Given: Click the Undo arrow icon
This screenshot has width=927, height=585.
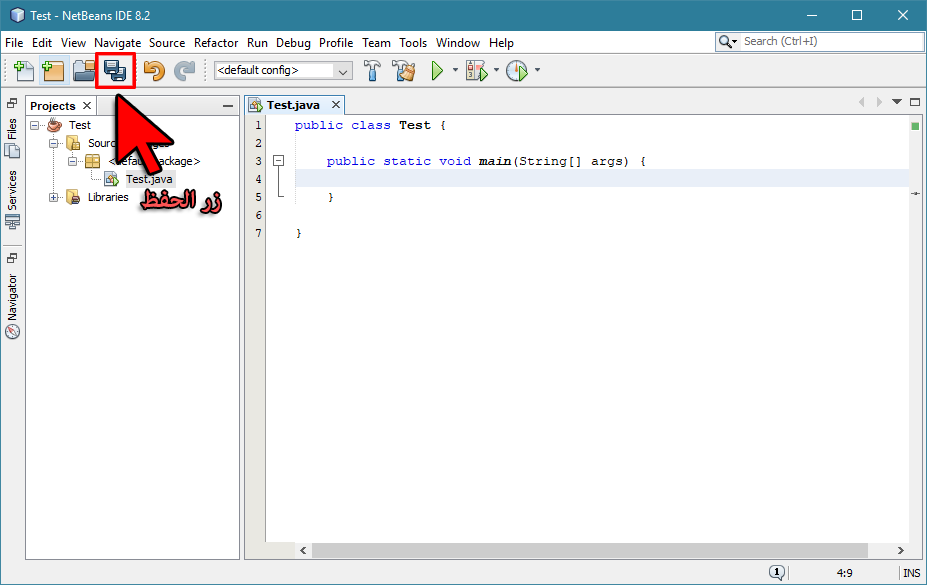Looking at the screenshot, I should pos(154,70).
